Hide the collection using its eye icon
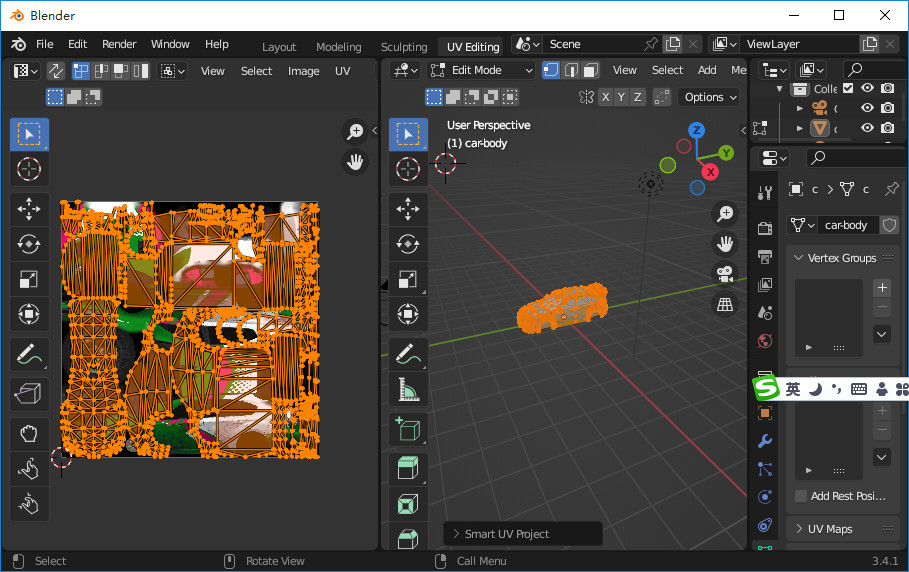Viewport: 909px width, 572px height. click(x=867, y=88)
